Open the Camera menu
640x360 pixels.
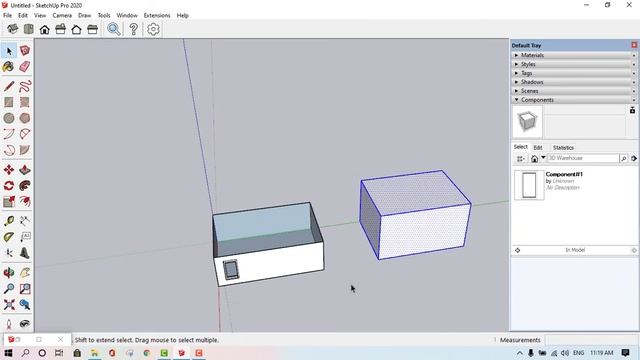(62, 15)
